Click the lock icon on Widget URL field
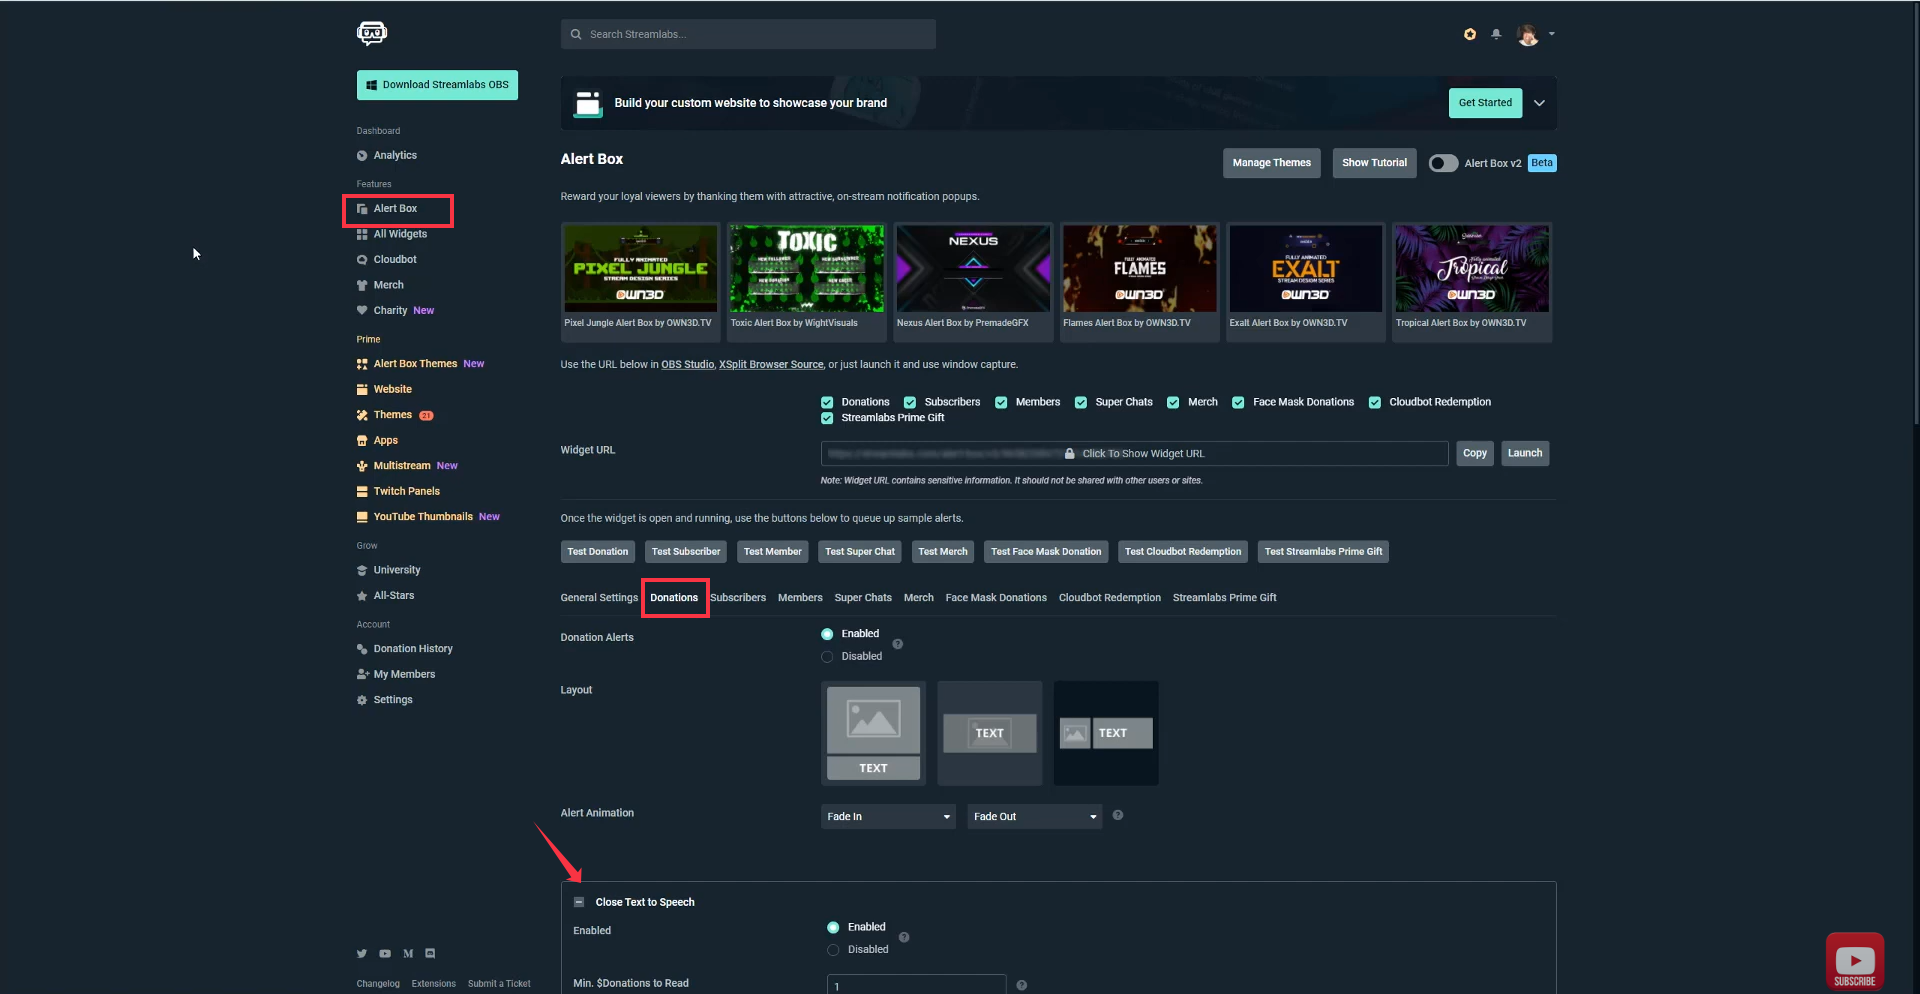1920x994 pixels. tap(1070, 453)
